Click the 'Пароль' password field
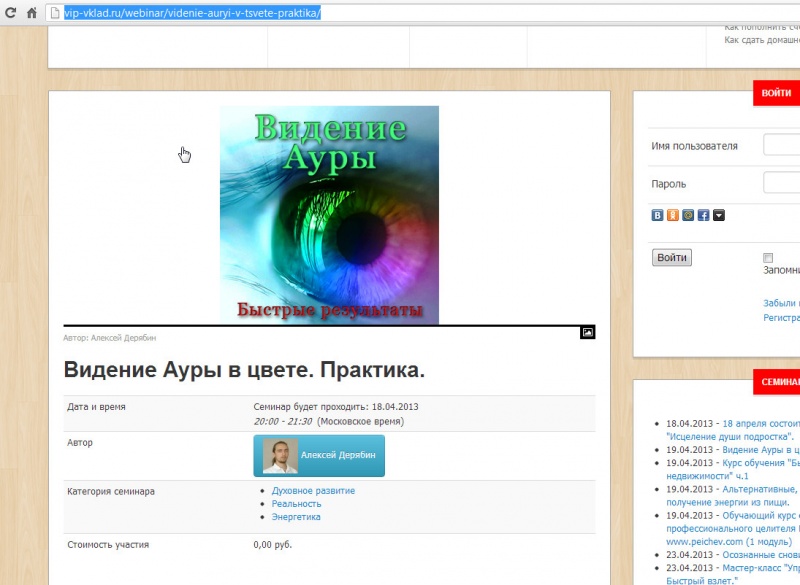800x585 pixels. coord(781,183)
